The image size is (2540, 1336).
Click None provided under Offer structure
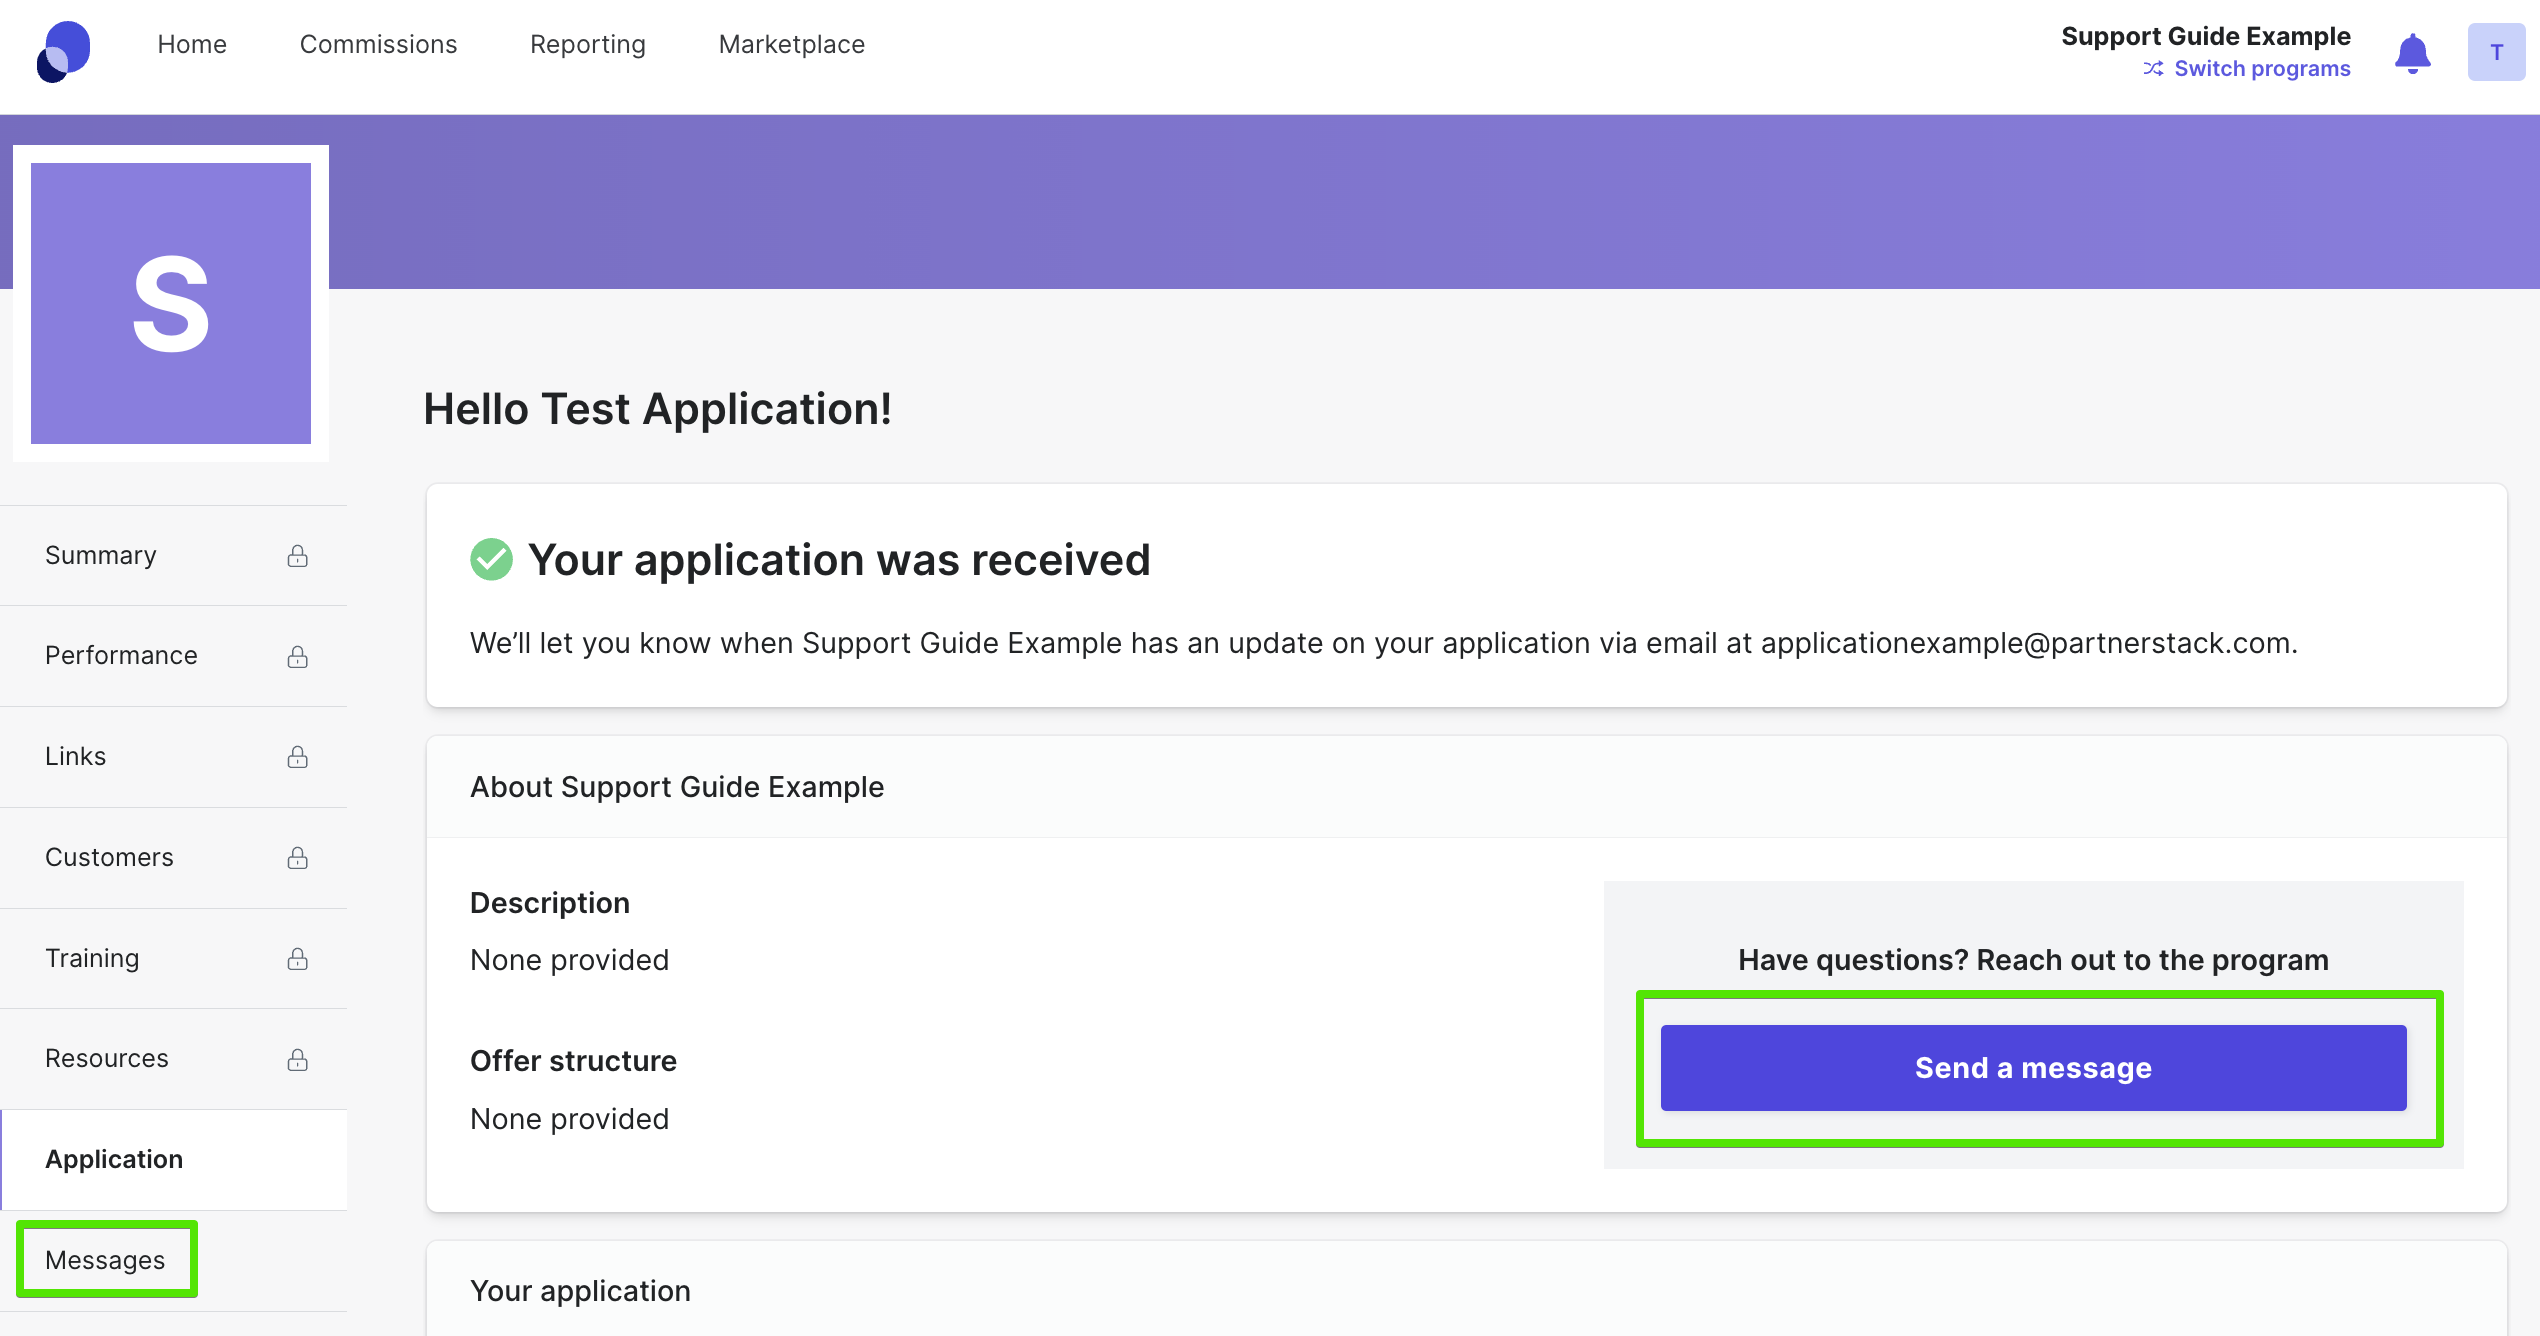pos(569,1119)
